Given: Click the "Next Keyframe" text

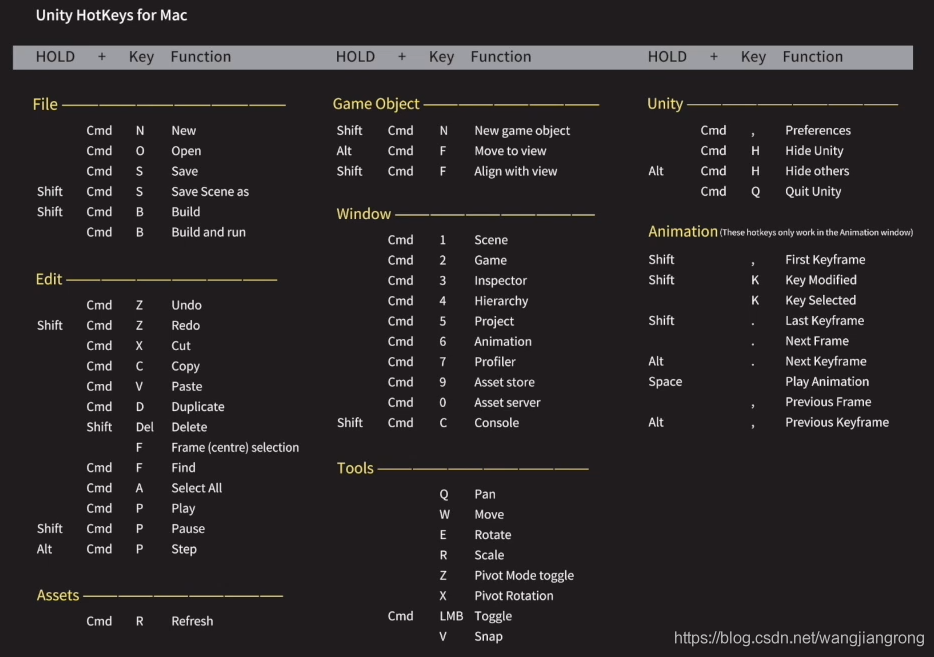Looking at the screenshot, I should (x=826, y=362).
